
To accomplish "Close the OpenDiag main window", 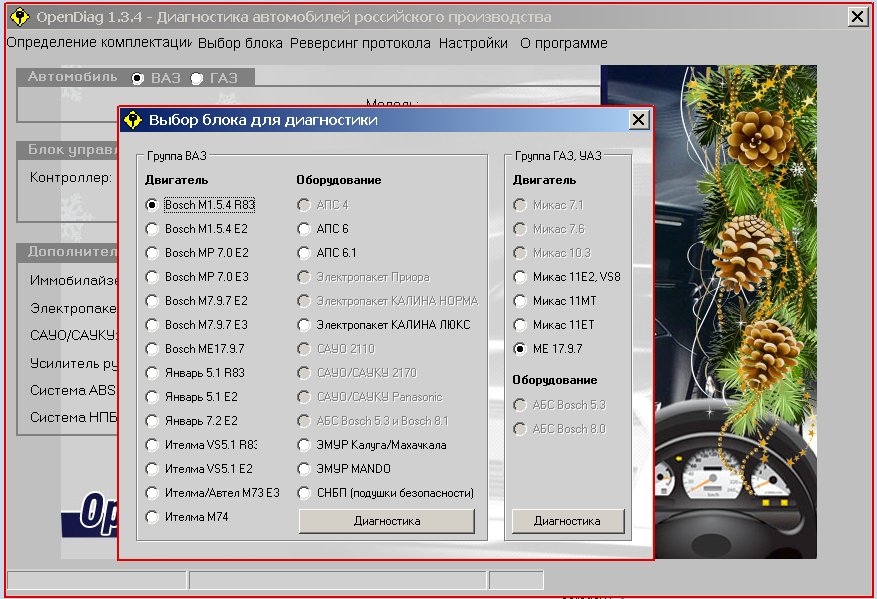I will 858,17.
